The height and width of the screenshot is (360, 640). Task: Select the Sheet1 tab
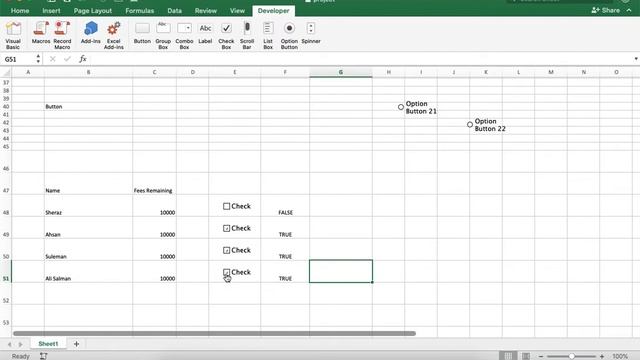click(x=48, y=344)
